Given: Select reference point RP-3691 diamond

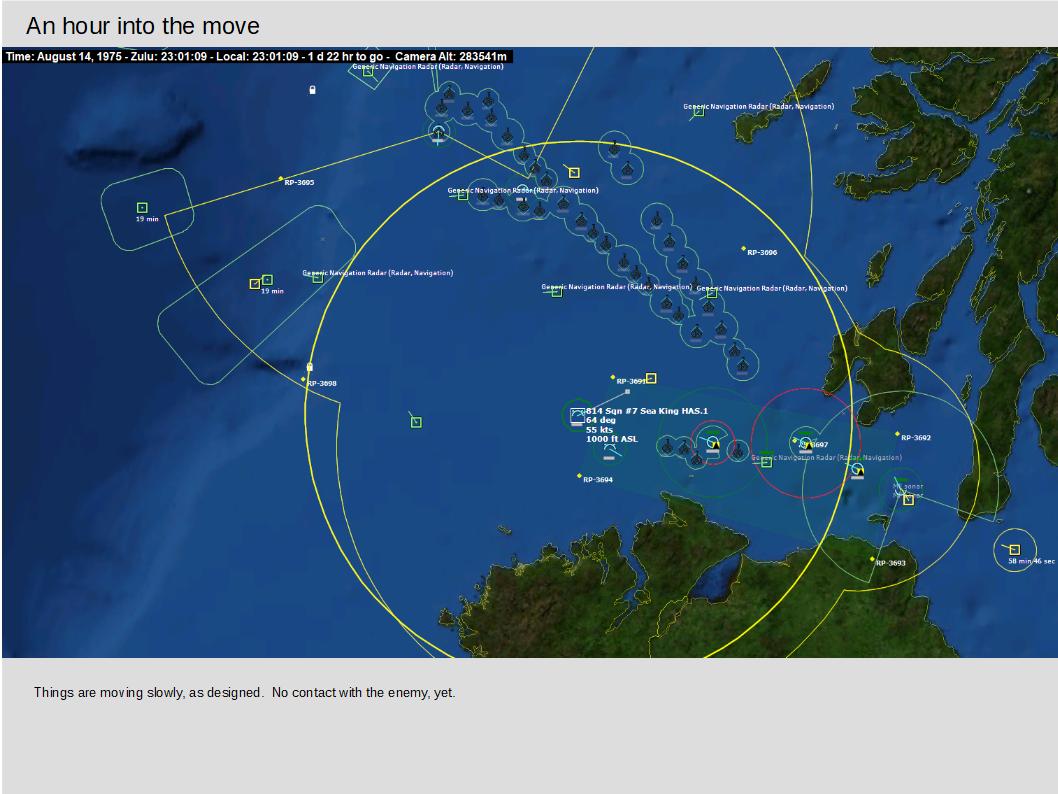Looking at the screenshot, I should 613,377.
